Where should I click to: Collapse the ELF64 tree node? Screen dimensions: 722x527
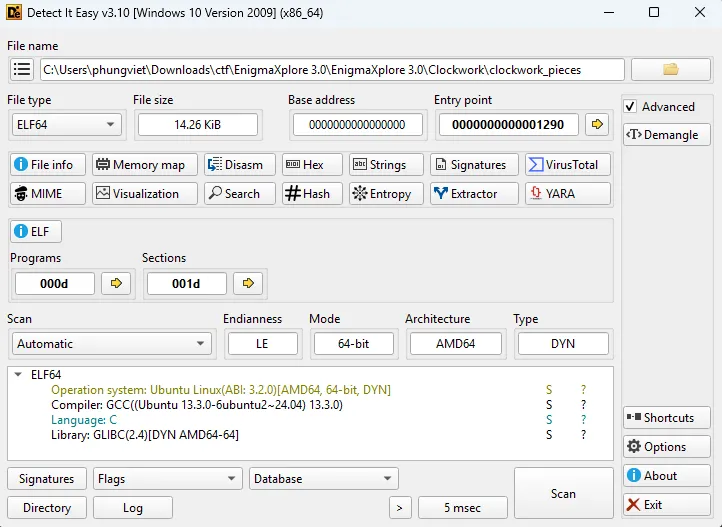point(18,375)
